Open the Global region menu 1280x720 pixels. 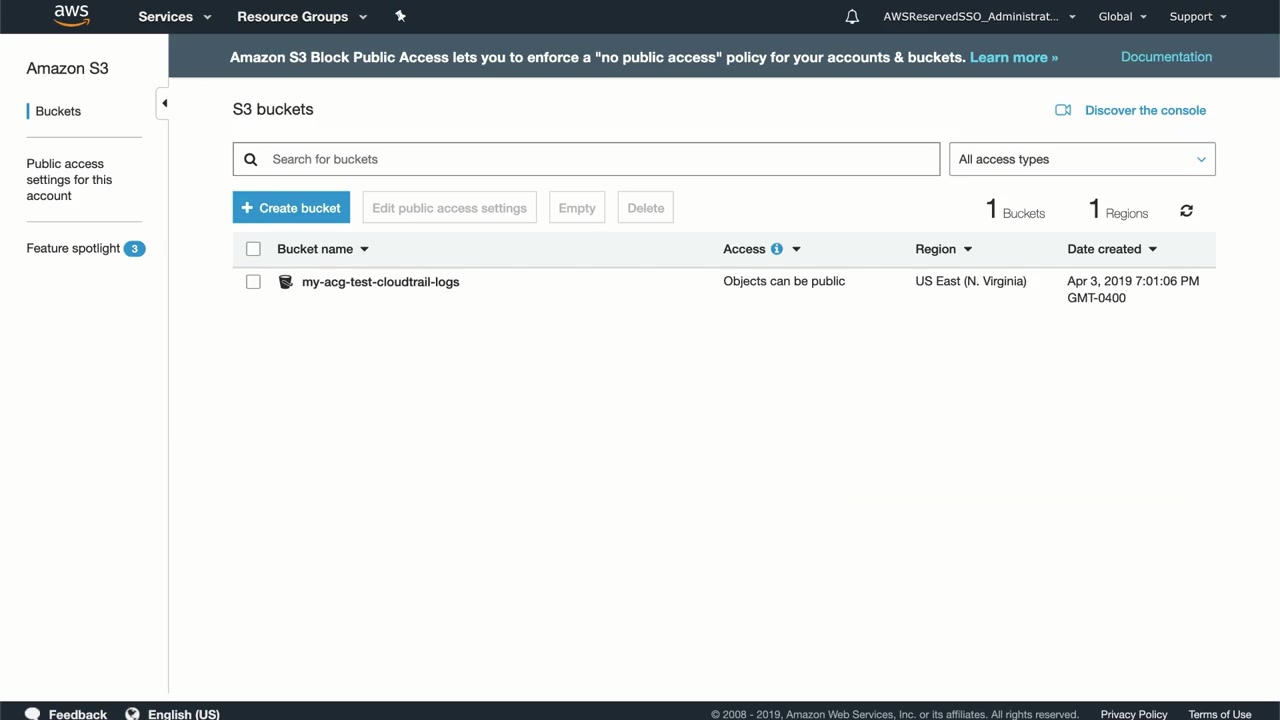coord(1123,16)
